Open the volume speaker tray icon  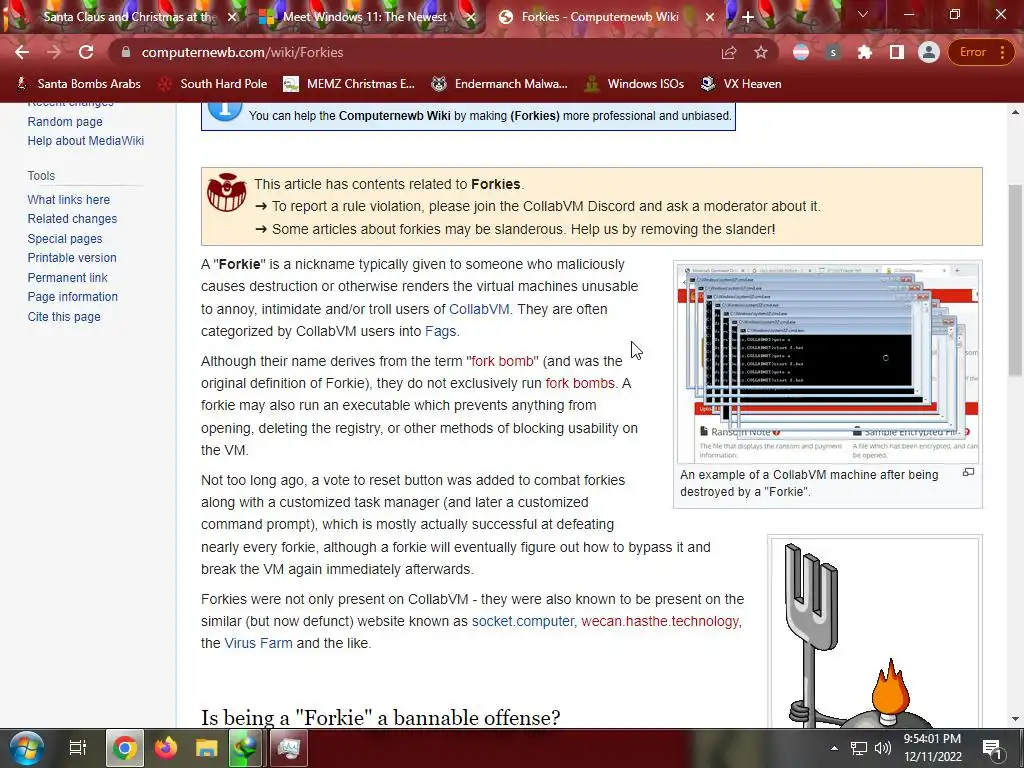point(883,748)
